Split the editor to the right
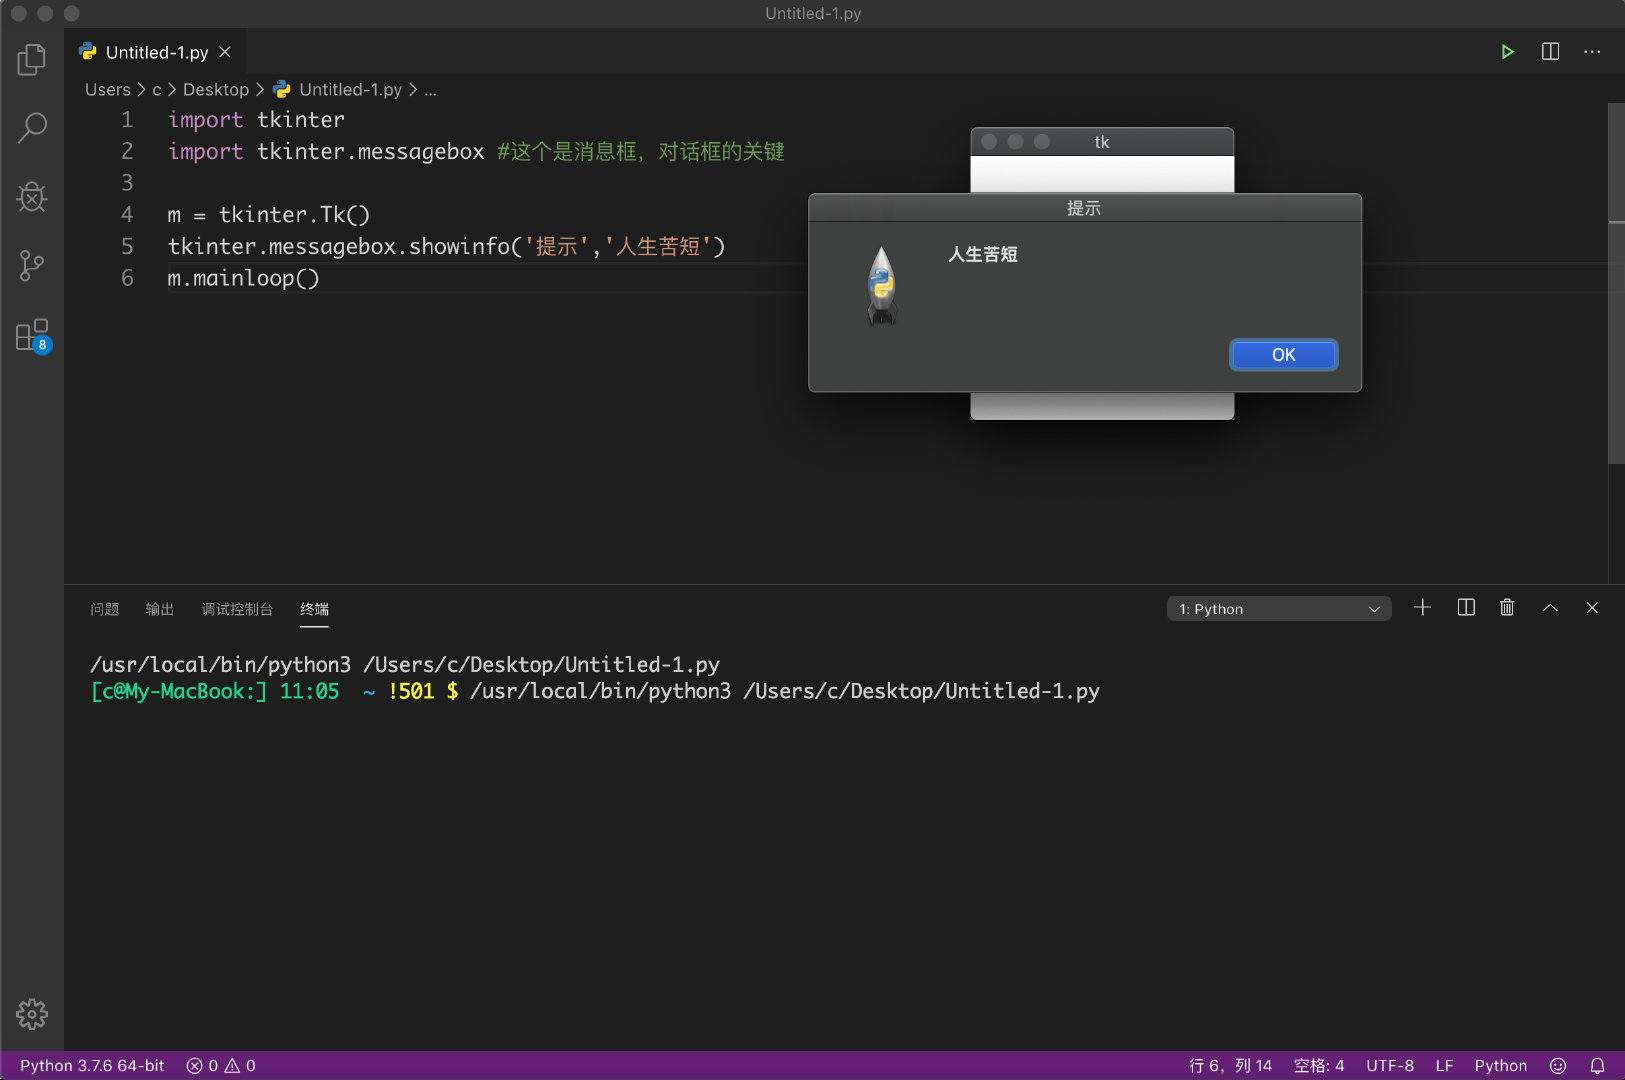The image size is (1625, 1080). click(1550, 52)
